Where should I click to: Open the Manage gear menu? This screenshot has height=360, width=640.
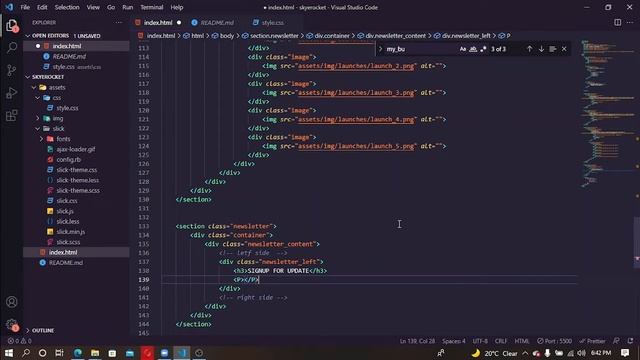(x=11, y=325)
